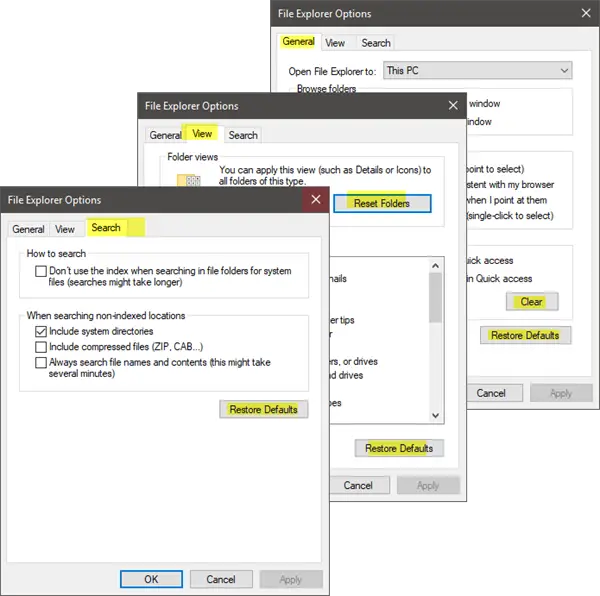This screenshot has width=600, height=596.
Task: Open the Search tab in front window
Action: tap(106, 228)
